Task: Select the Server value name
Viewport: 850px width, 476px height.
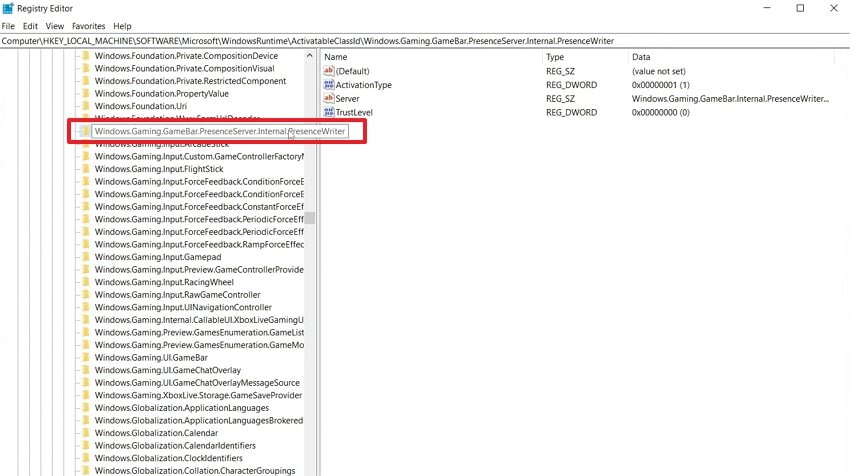Action: [347, 99]
